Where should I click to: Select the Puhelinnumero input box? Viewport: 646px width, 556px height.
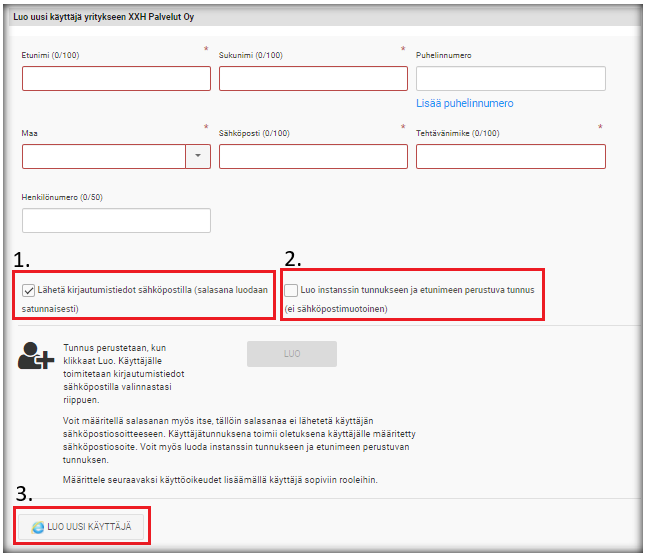tap(510, 79)
